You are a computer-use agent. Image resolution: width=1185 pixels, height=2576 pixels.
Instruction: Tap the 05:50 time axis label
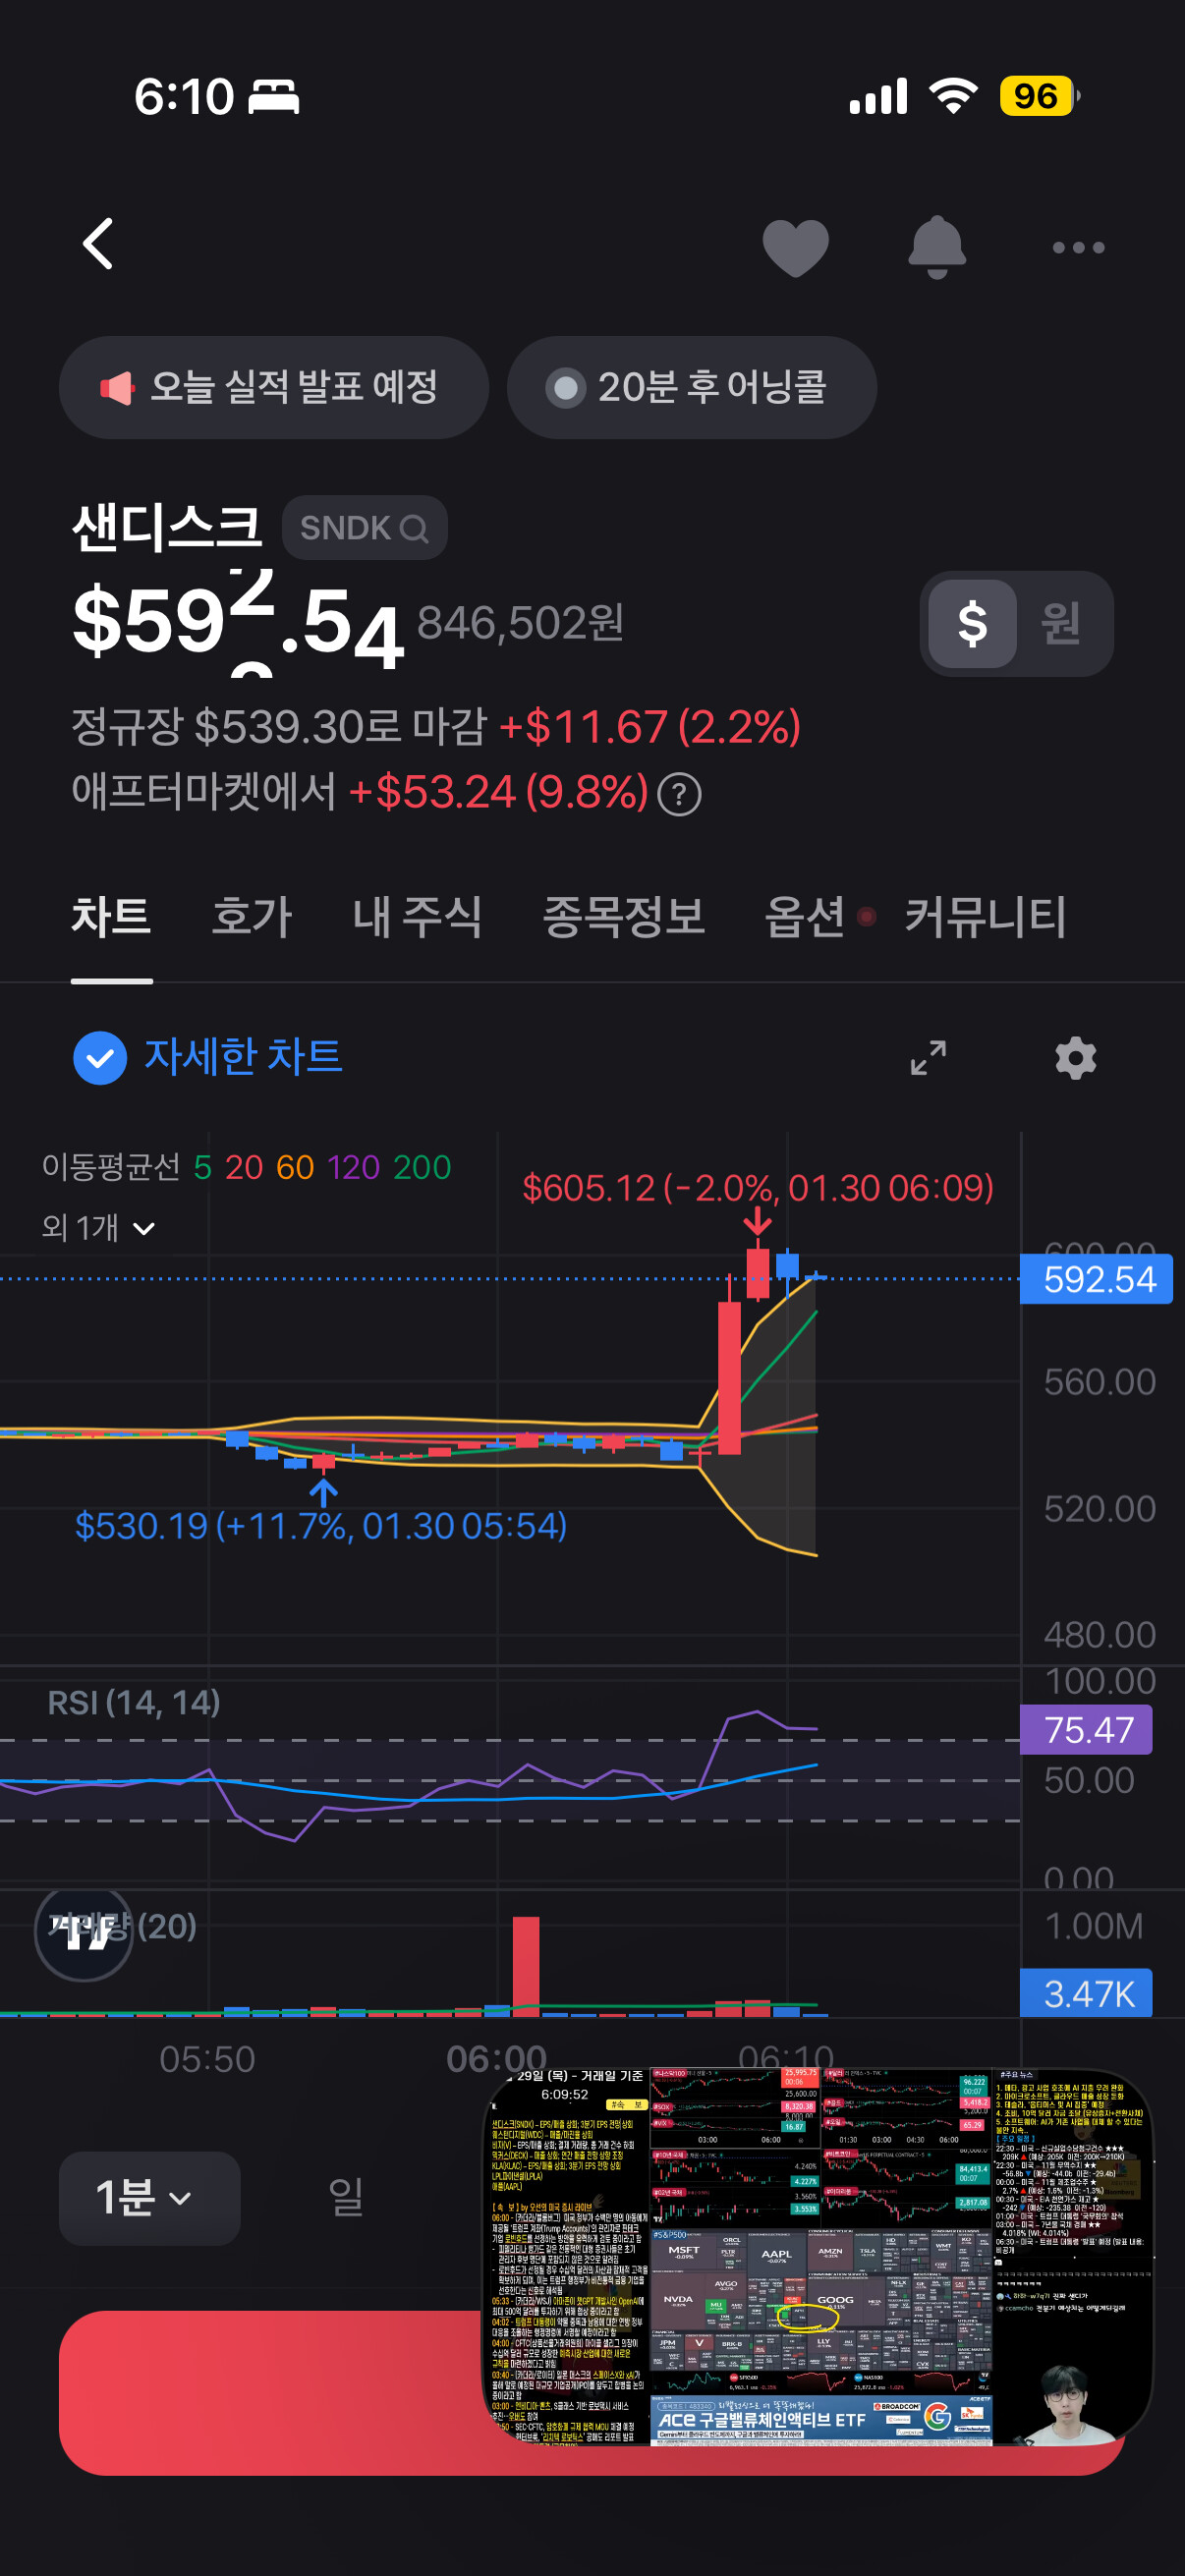[207, 2059]
